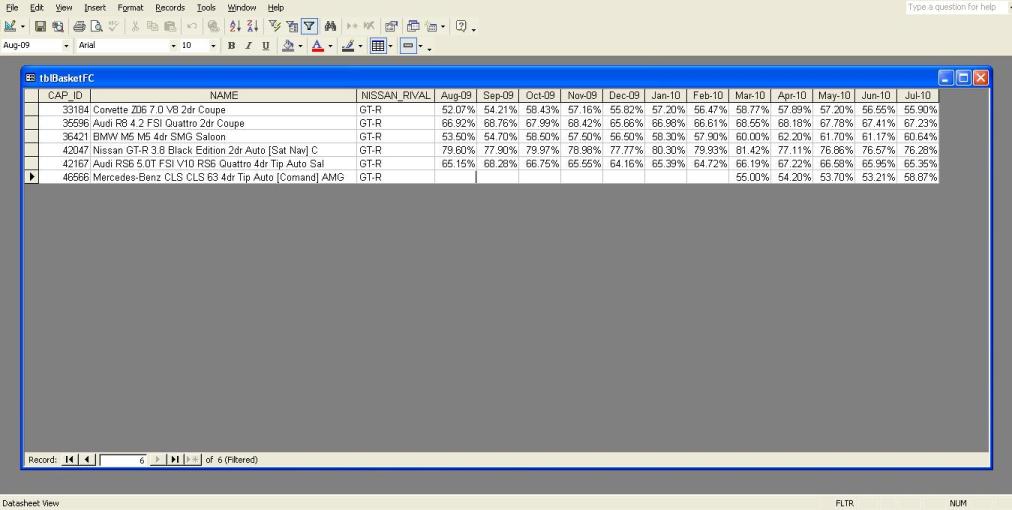Viewport: 1012px width, 510px height.
Task: Open Print Preview icon
Action: coord(96,26)
